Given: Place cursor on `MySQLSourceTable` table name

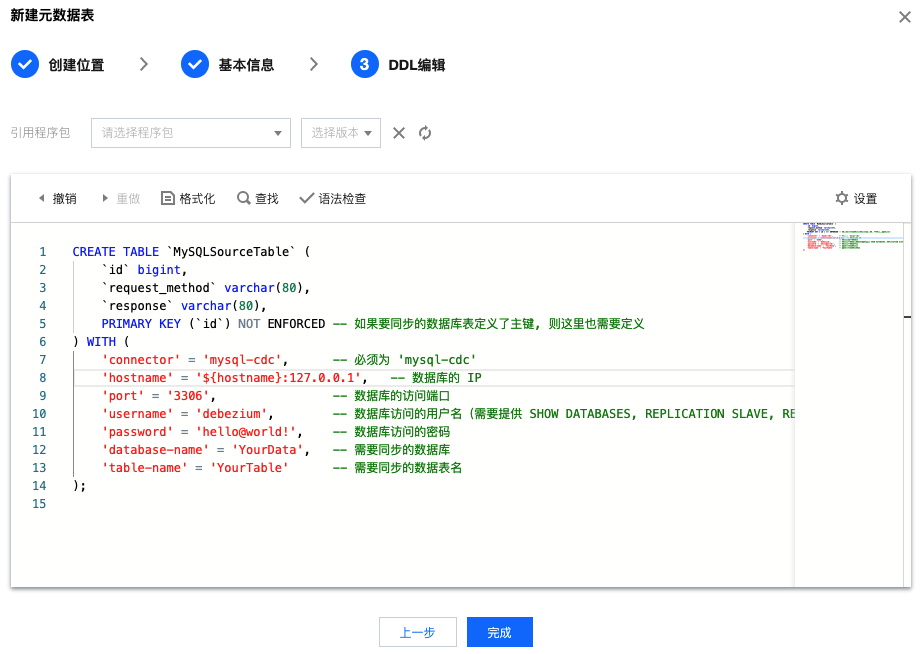Looking at the screenshot, I should (231, 252).
